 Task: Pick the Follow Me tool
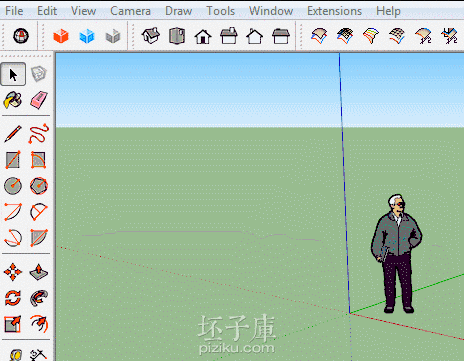tap(39, 298)
